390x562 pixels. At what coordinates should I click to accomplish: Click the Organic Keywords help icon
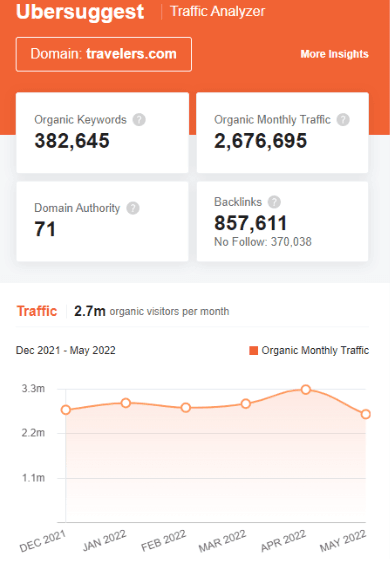(x=139, y=120)
